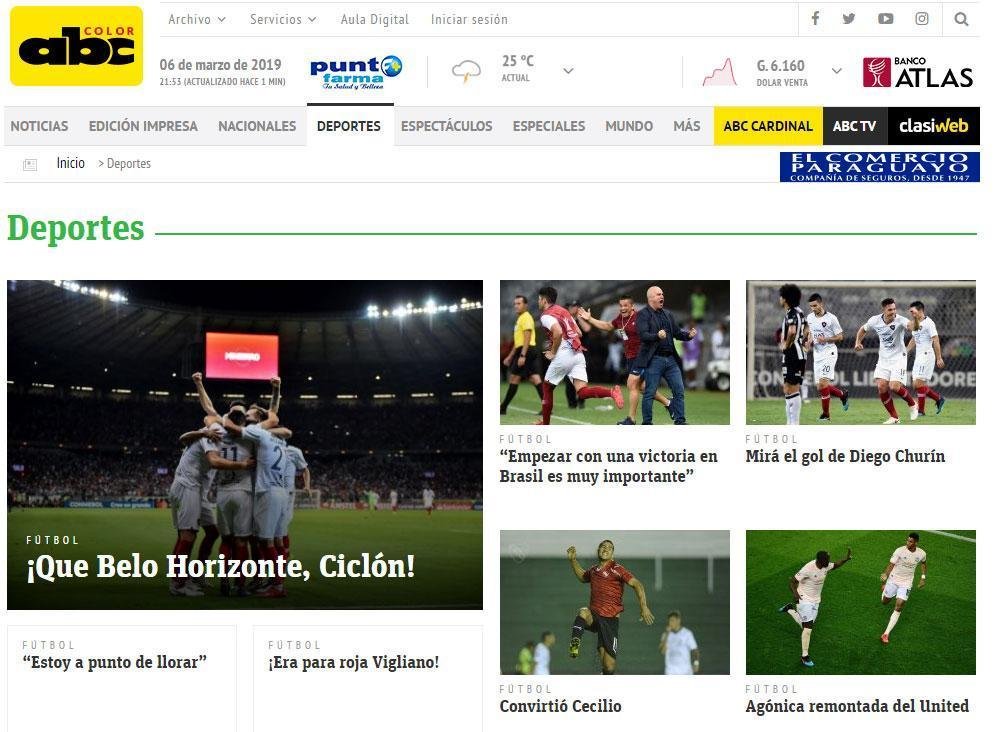Open the Banco Atlas logo
The height and width of the screenshot is (732, 995).
[918, 70]
